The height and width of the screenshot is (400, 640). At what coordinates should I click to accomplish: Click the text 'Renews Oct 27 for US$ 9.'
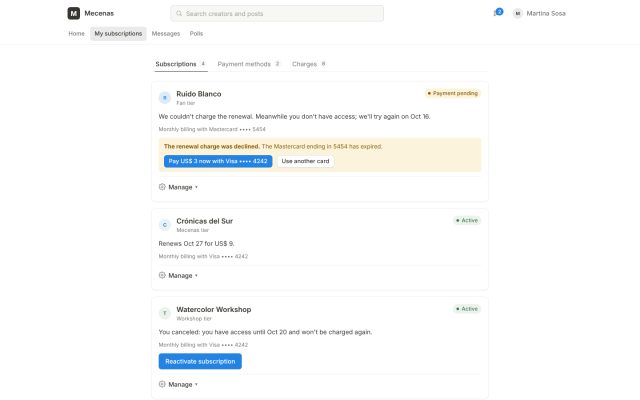tap(196, 244)
